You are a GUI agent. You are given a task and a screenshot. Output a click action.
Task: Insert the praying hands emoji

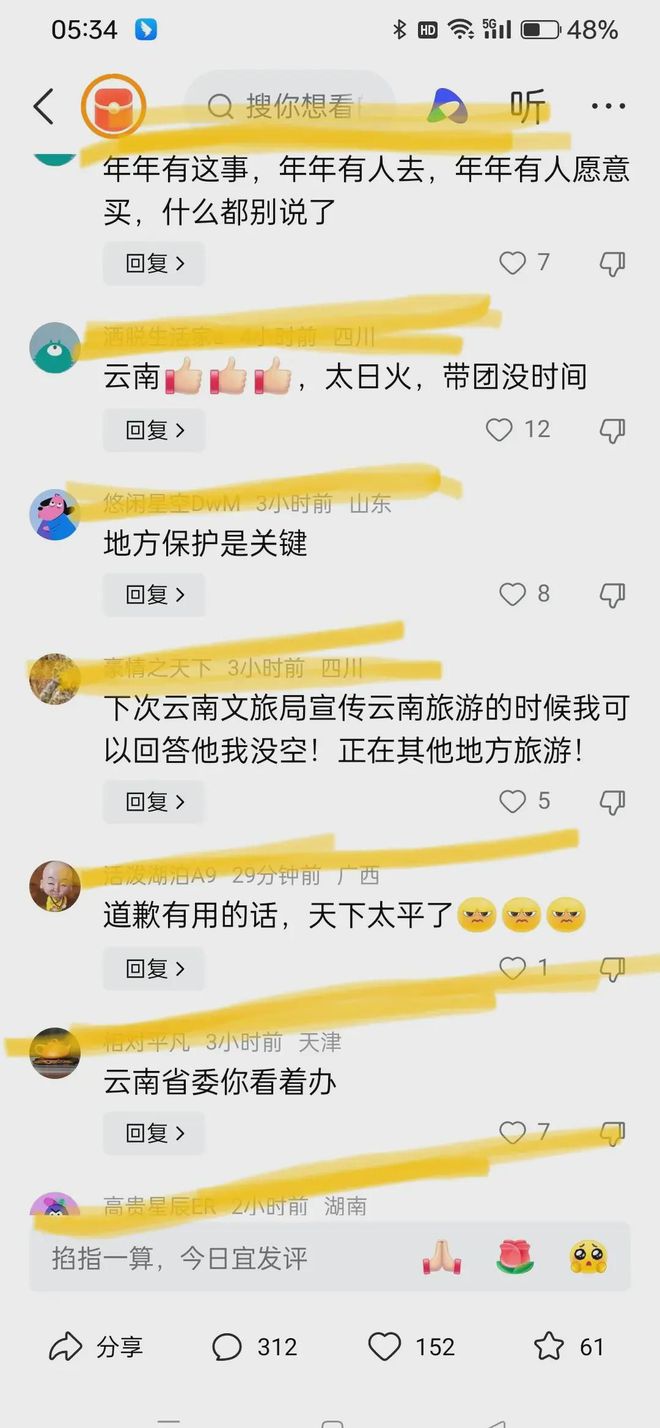[440, 1257]
